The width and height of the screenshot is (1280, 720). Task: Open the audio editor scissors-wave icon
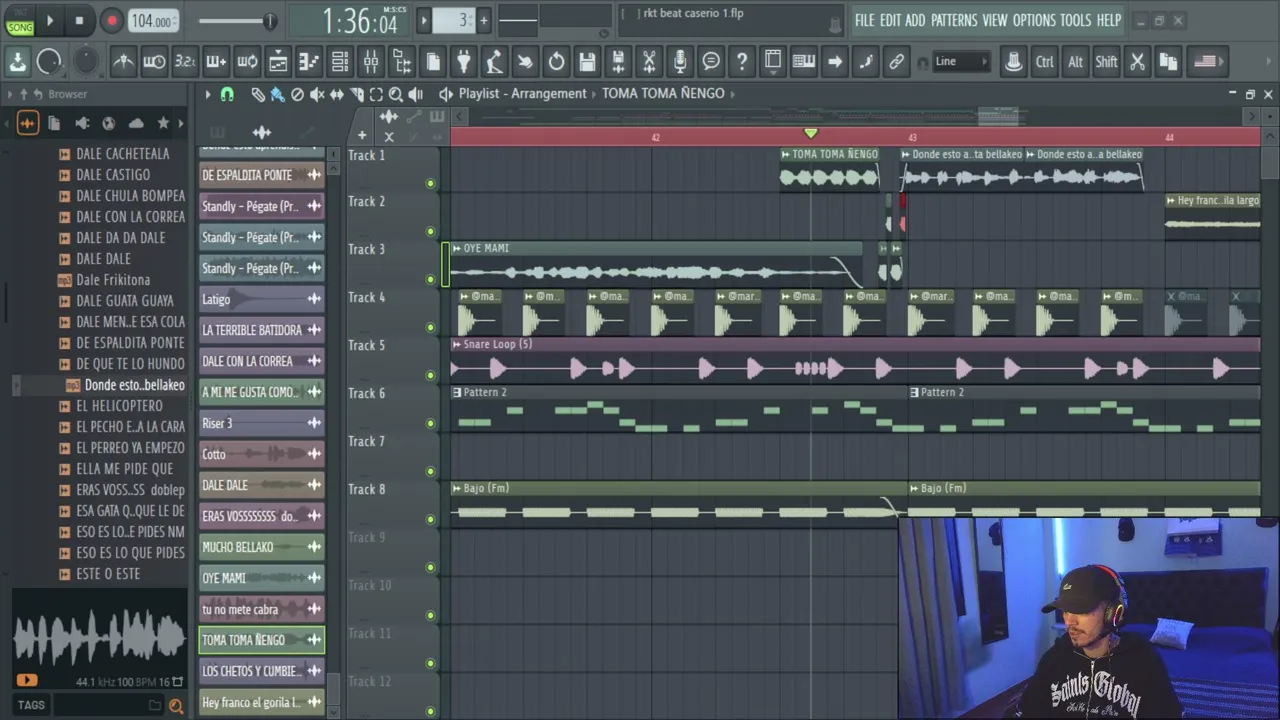click(649, 62)
